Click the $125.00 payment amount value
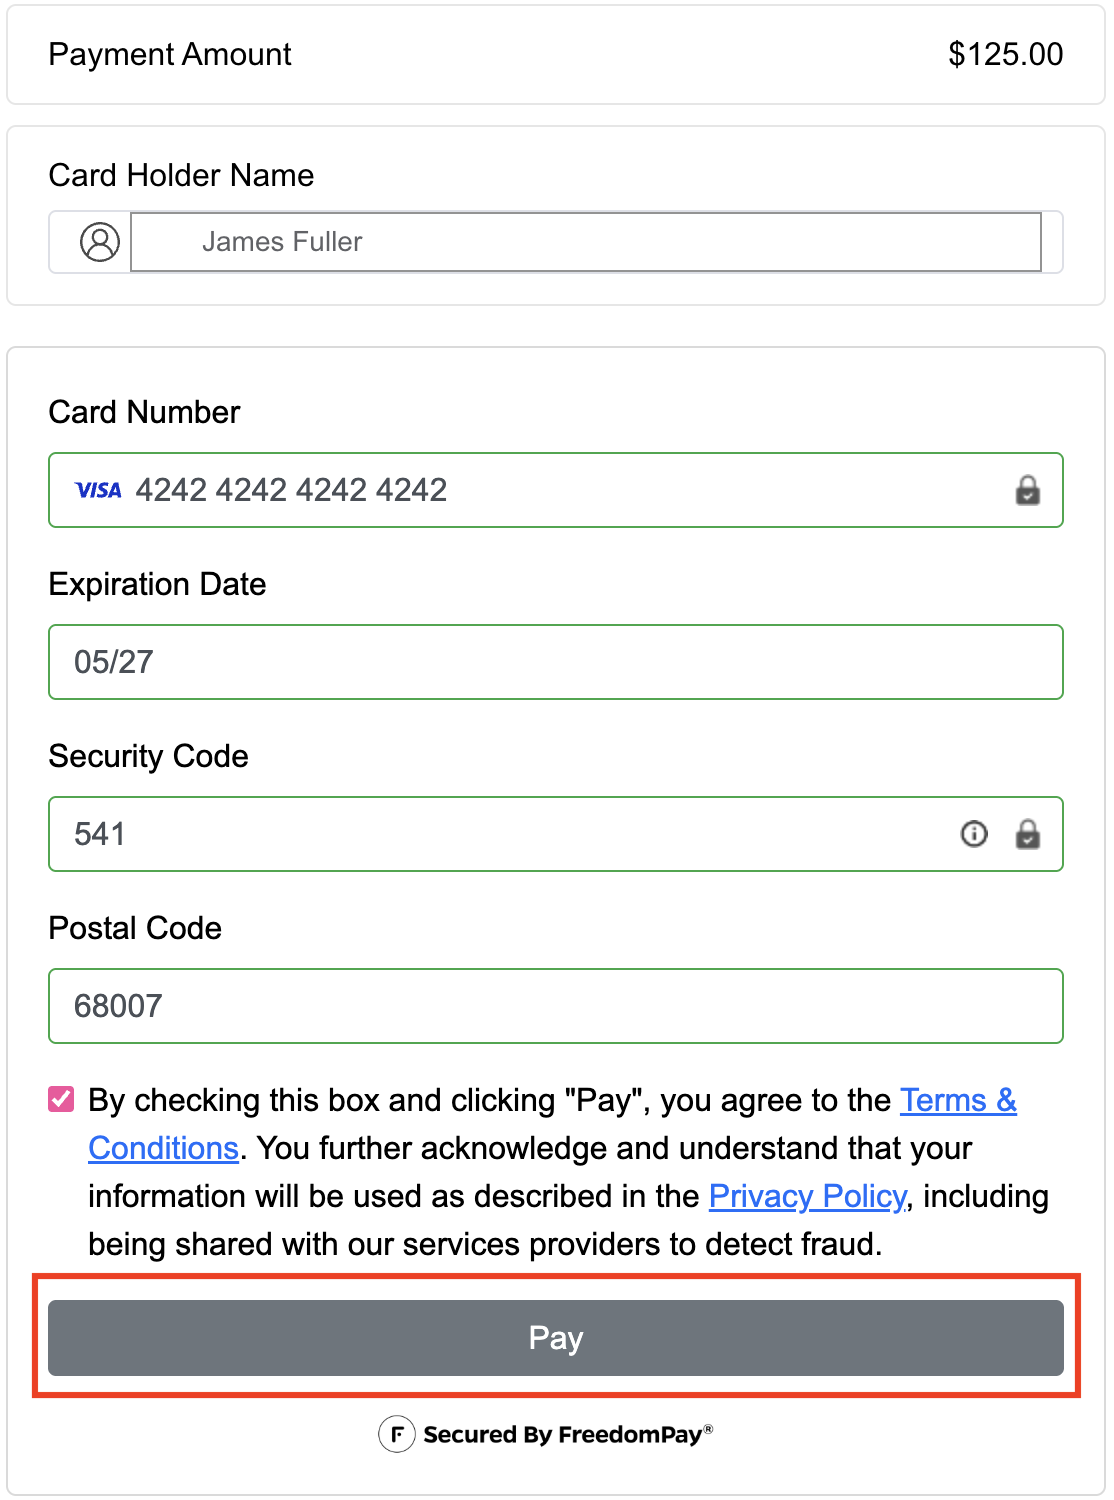The image size is (1114, 1500). (1005, 54)
